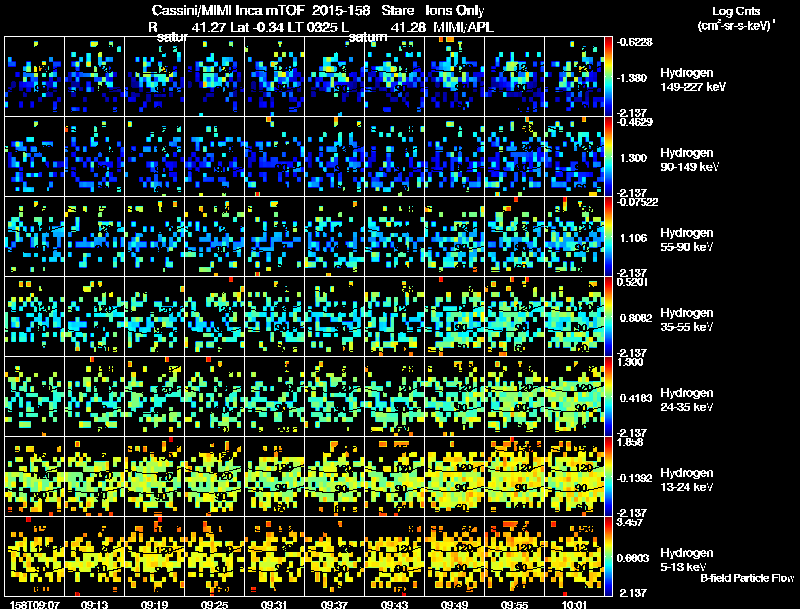800x609 pixels.
Task: Select the 'Hydrogen 5-13 keV' row label
Action: pyautogui.click(x=687, y=560)
